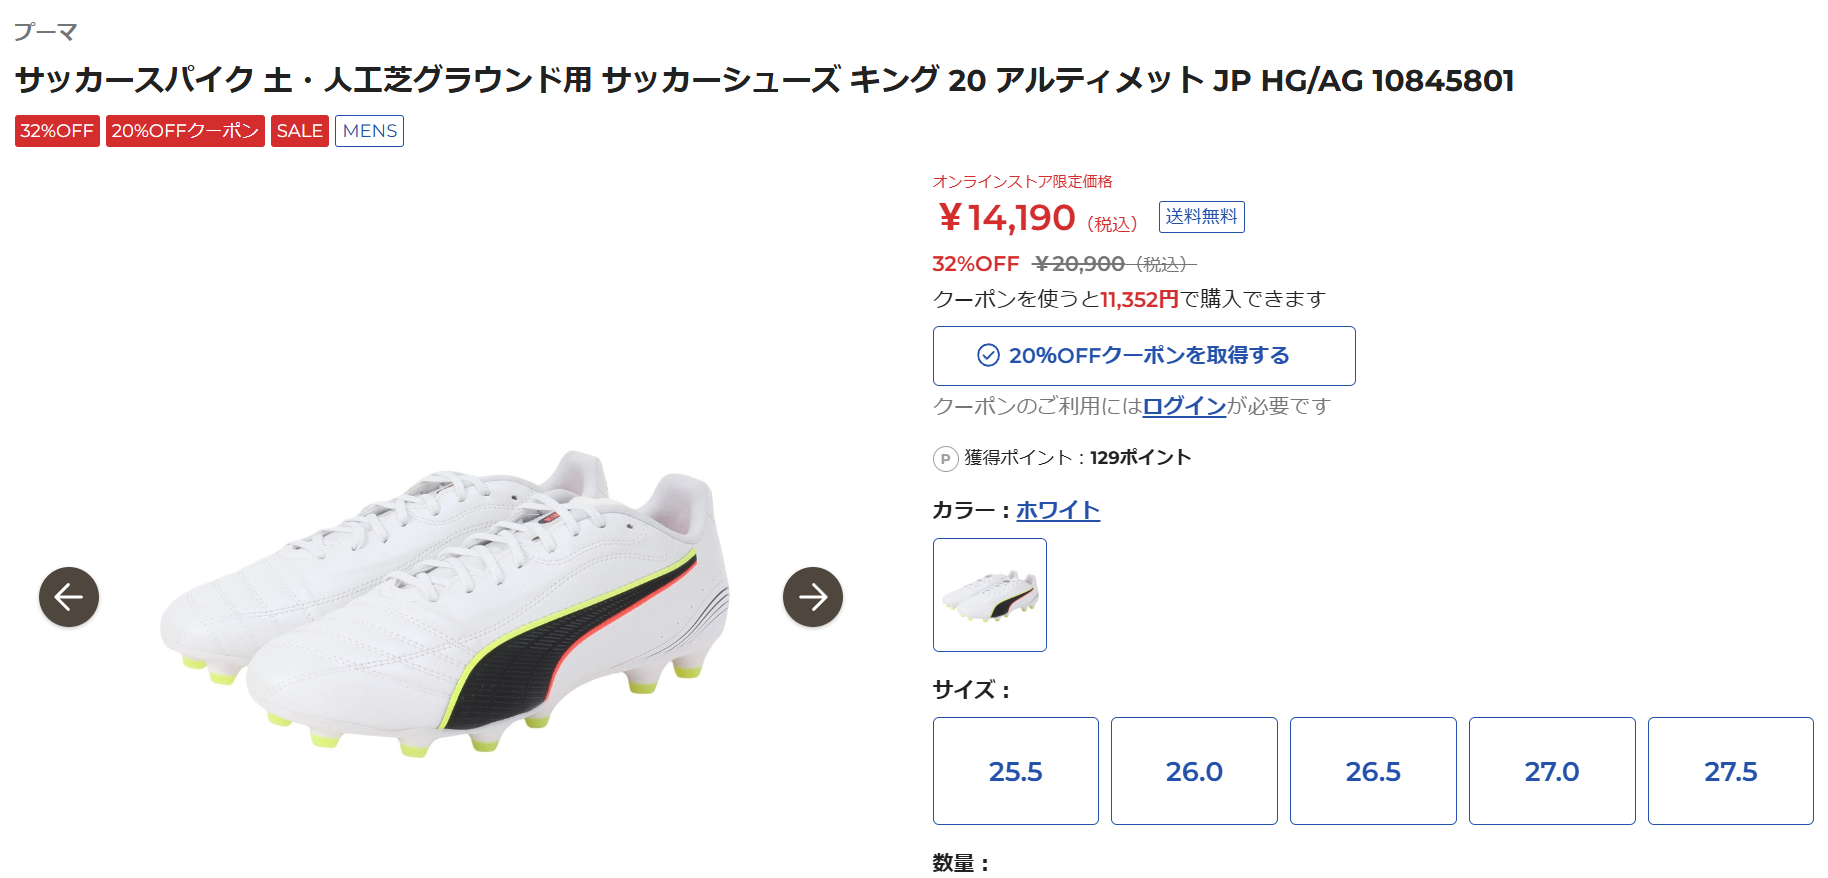Select size 26.0
Screen dimensions: 1828x878
1194,771
